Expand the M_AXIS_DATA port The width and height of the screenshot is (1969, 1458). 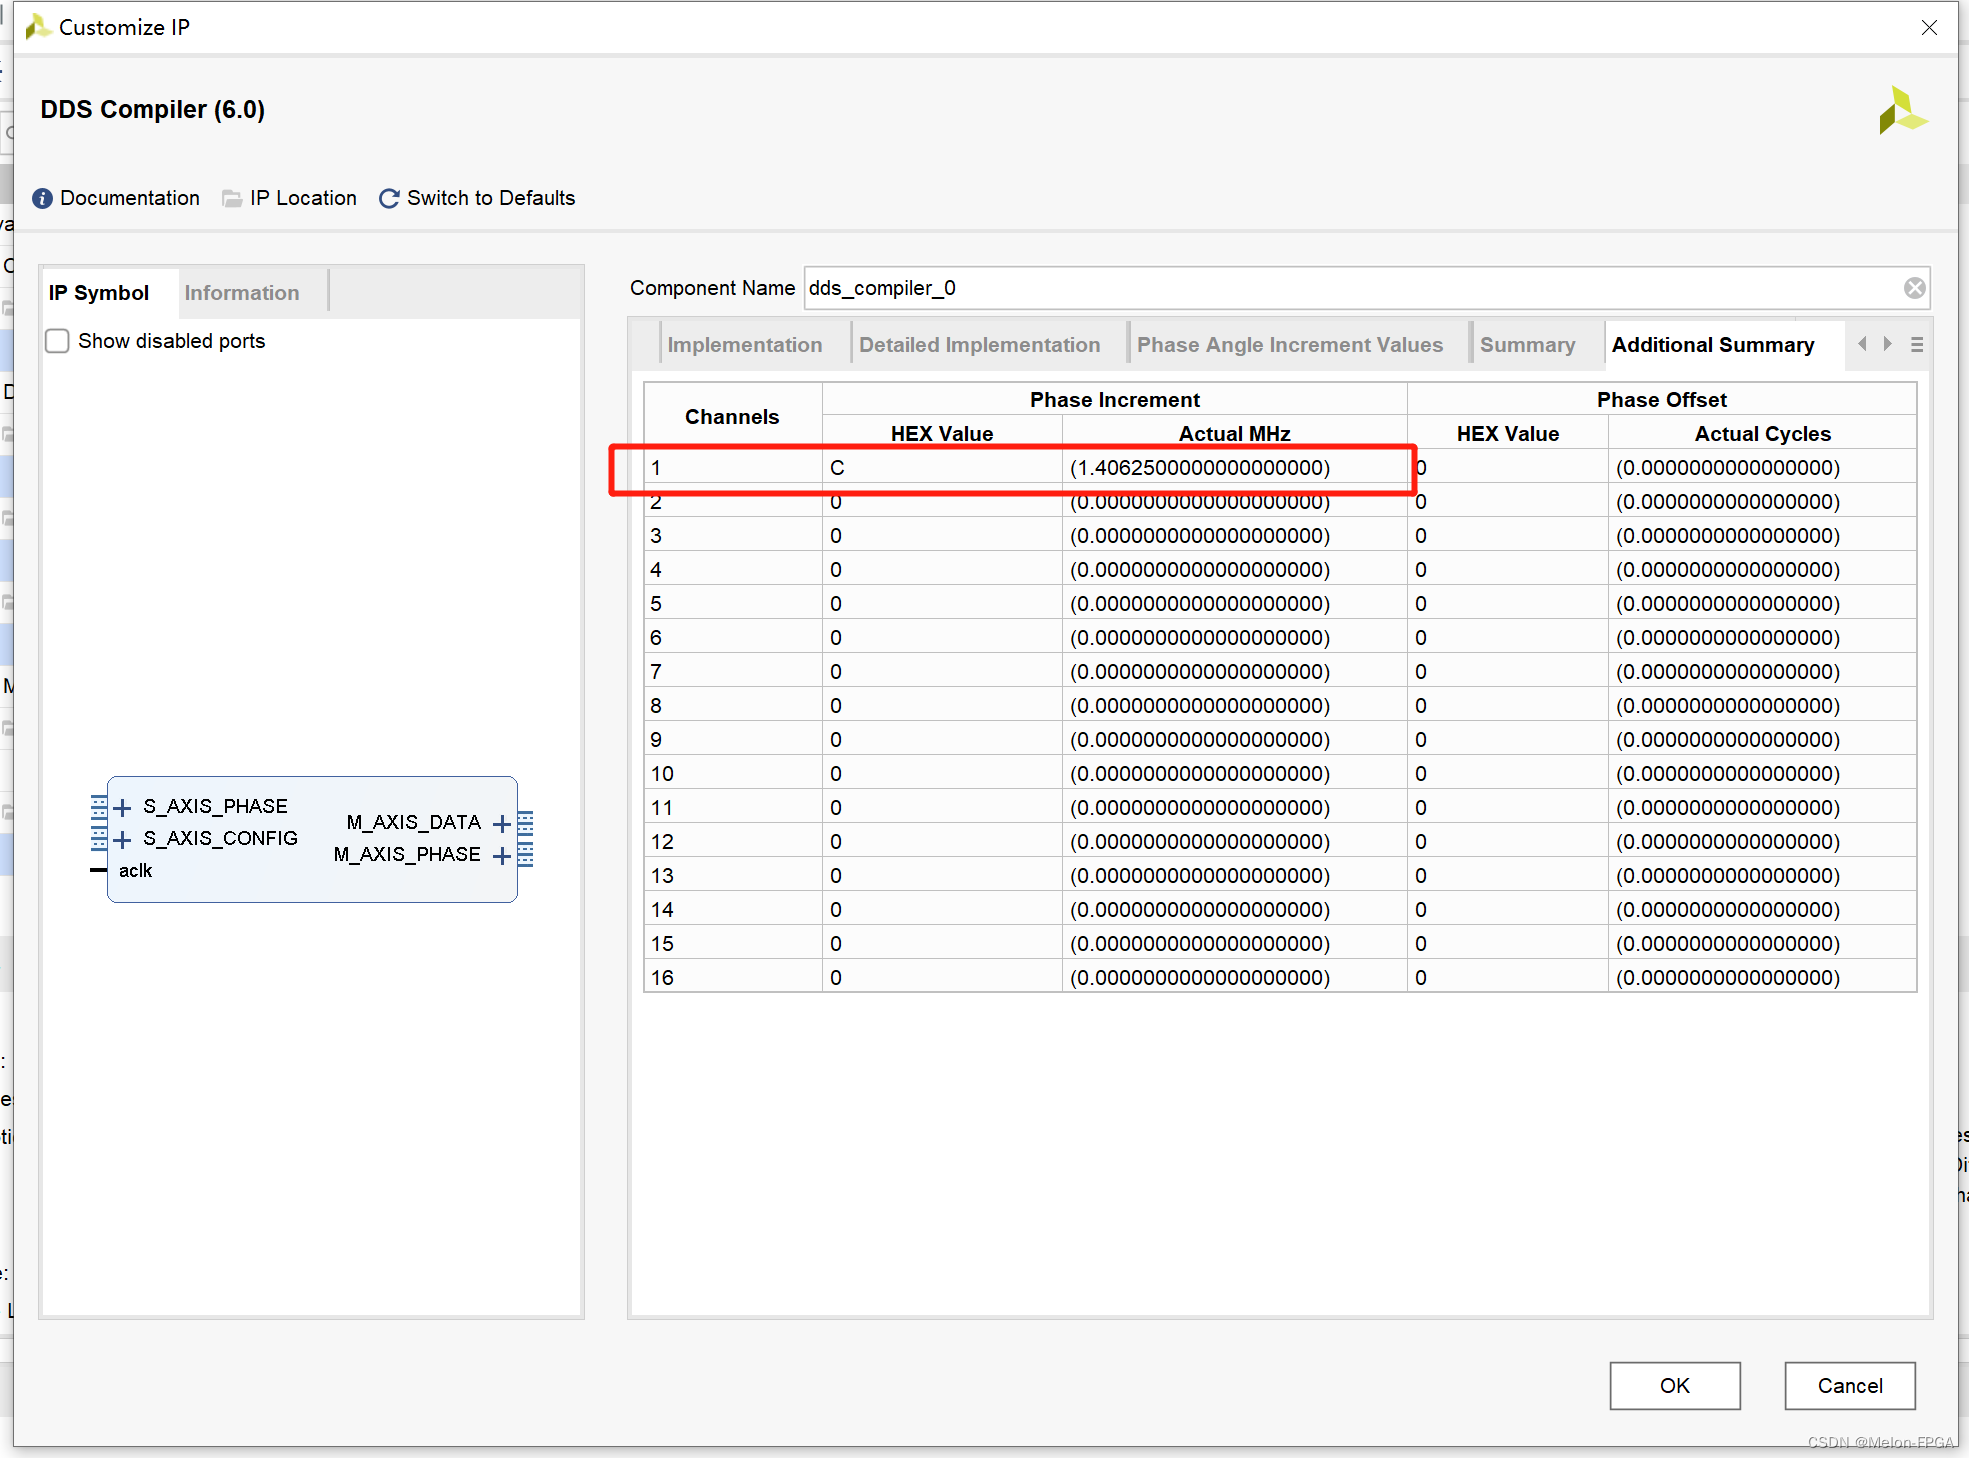tap(501, 823)
